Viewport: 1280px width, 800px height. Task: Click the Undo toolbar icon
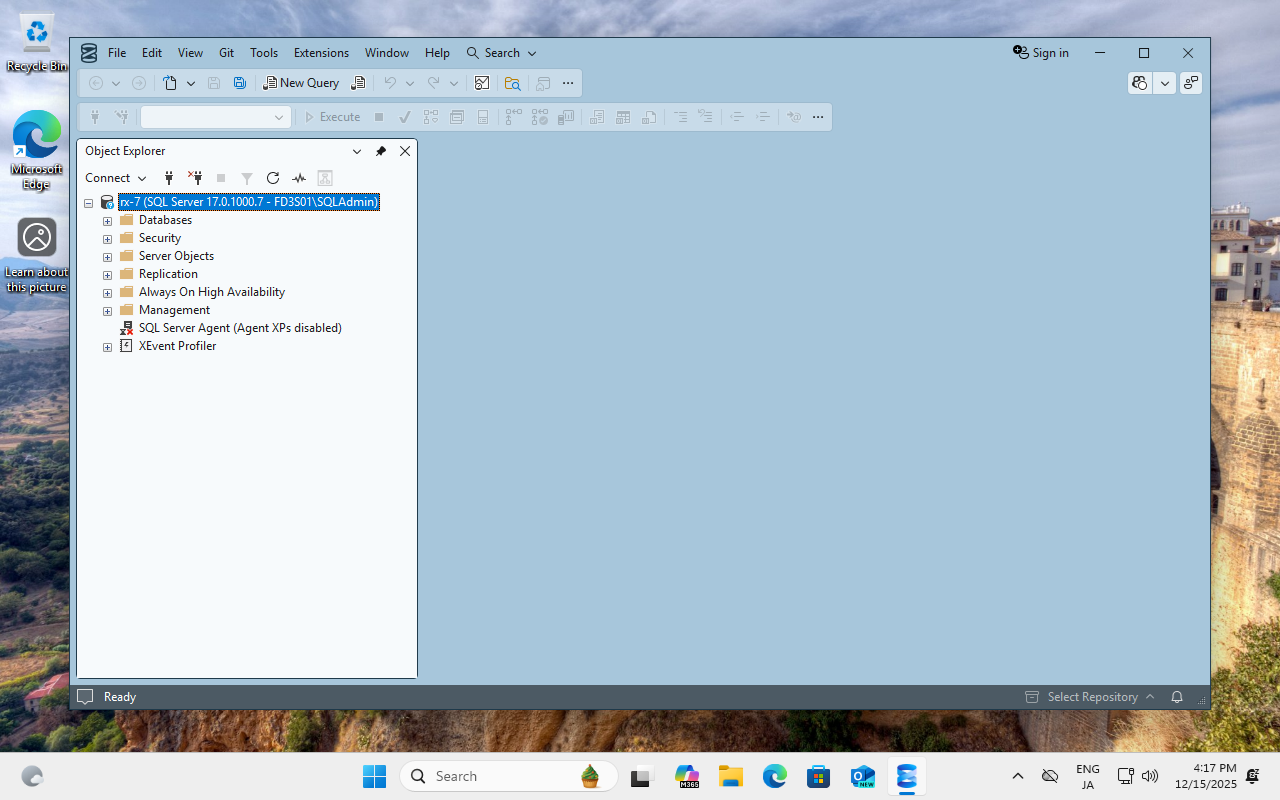tap(390, 83)
